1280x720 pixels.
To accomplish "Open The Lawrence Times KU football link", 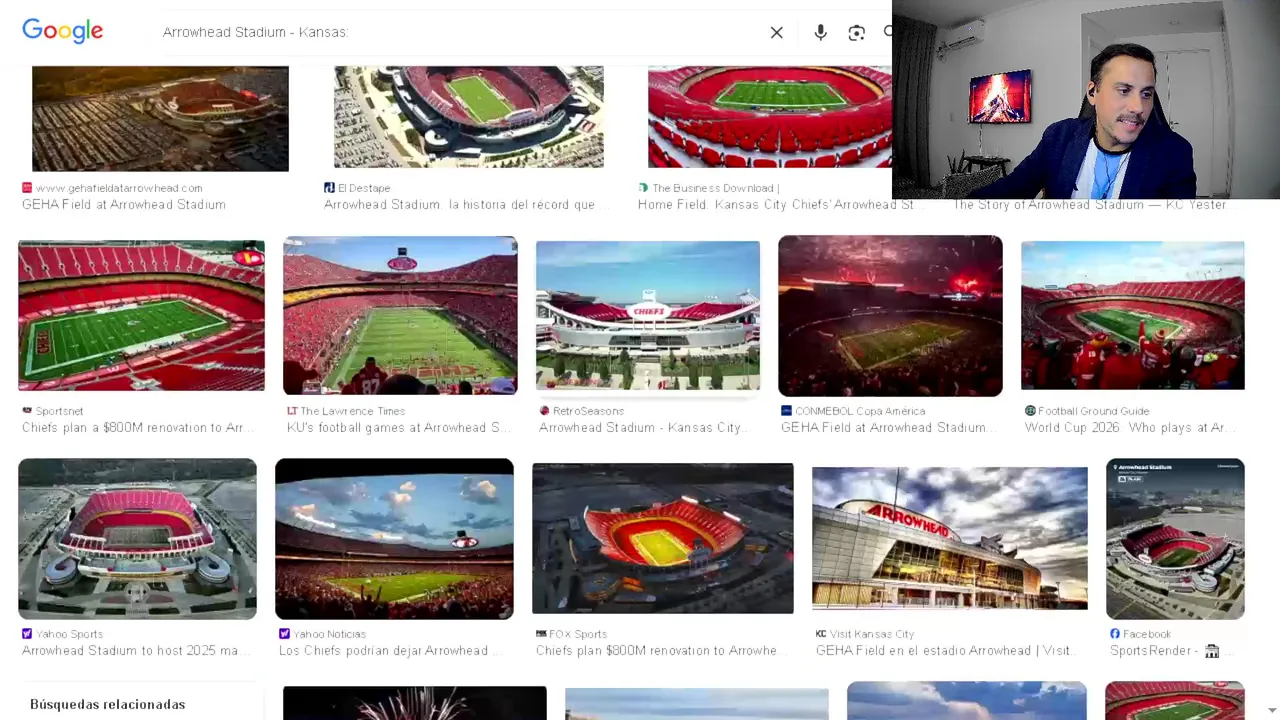I will (399, 427).
